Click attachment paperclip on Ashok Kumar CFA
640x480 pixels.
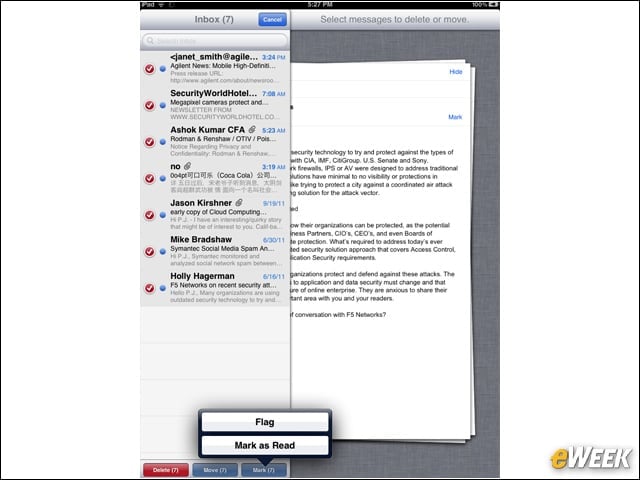pyautogui.click(x=252, y=129)
